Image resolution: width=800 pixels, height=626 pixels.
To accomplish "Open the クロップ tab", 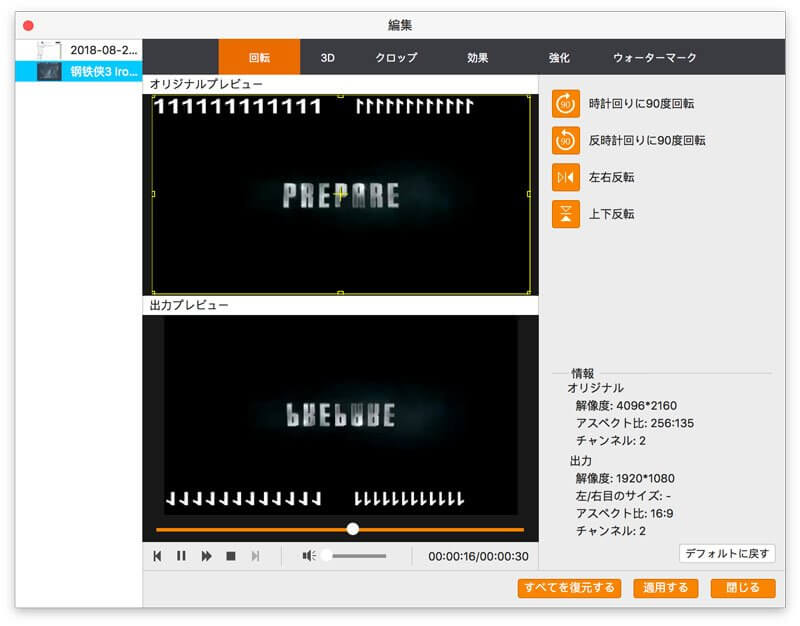I will (x=396, y=58).
